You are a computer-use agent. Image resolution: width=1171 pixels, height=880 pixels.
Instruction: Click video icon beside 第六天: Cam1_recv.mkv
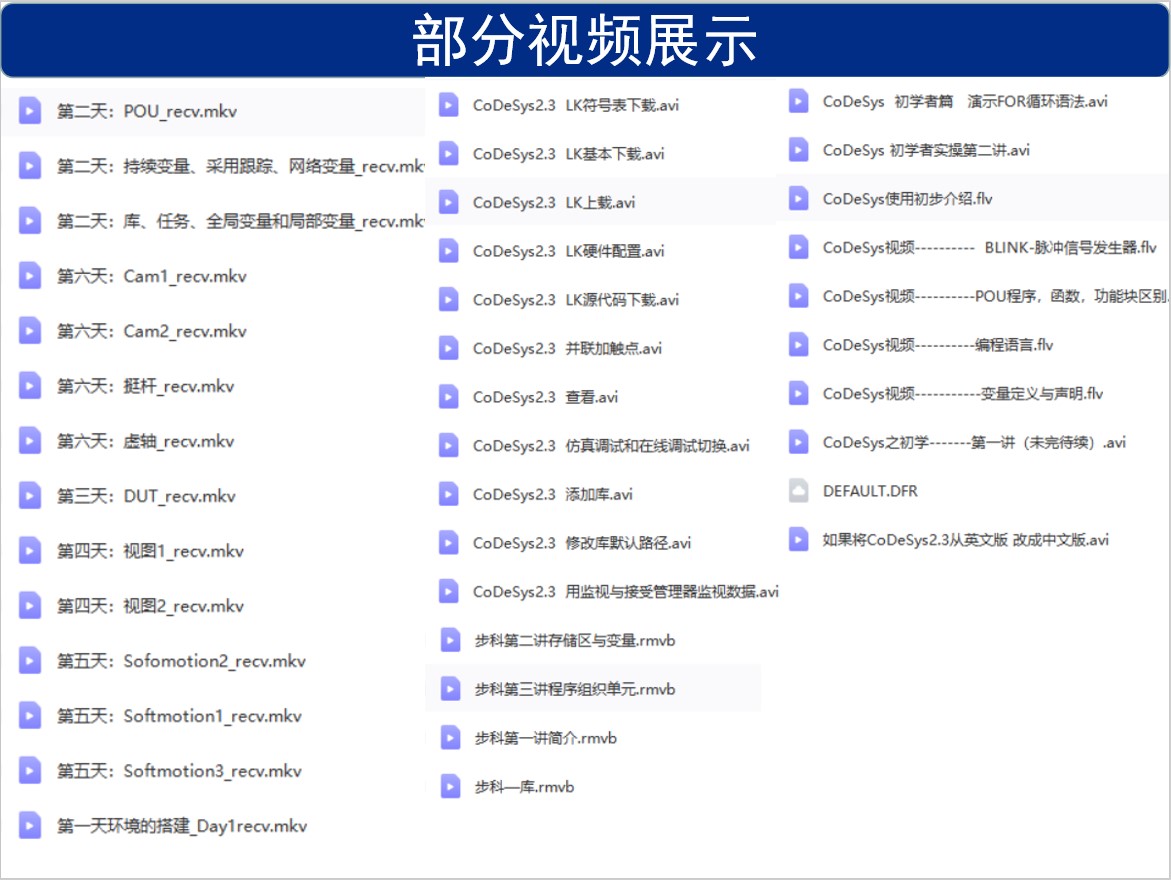tap(29, 276)
